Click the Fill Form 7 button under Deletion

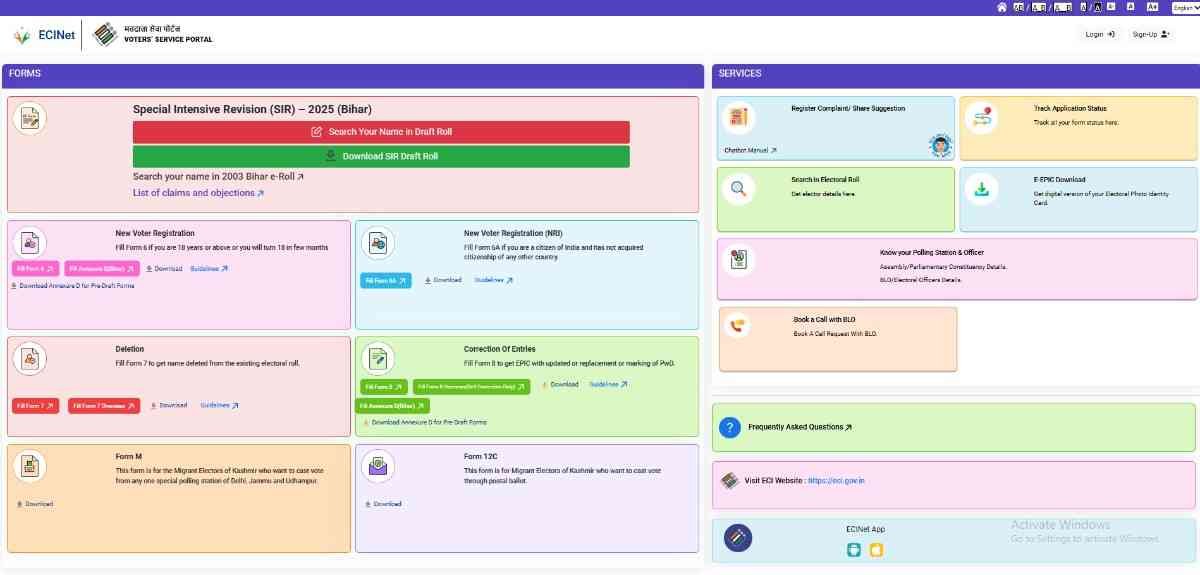tap(36, 406)
